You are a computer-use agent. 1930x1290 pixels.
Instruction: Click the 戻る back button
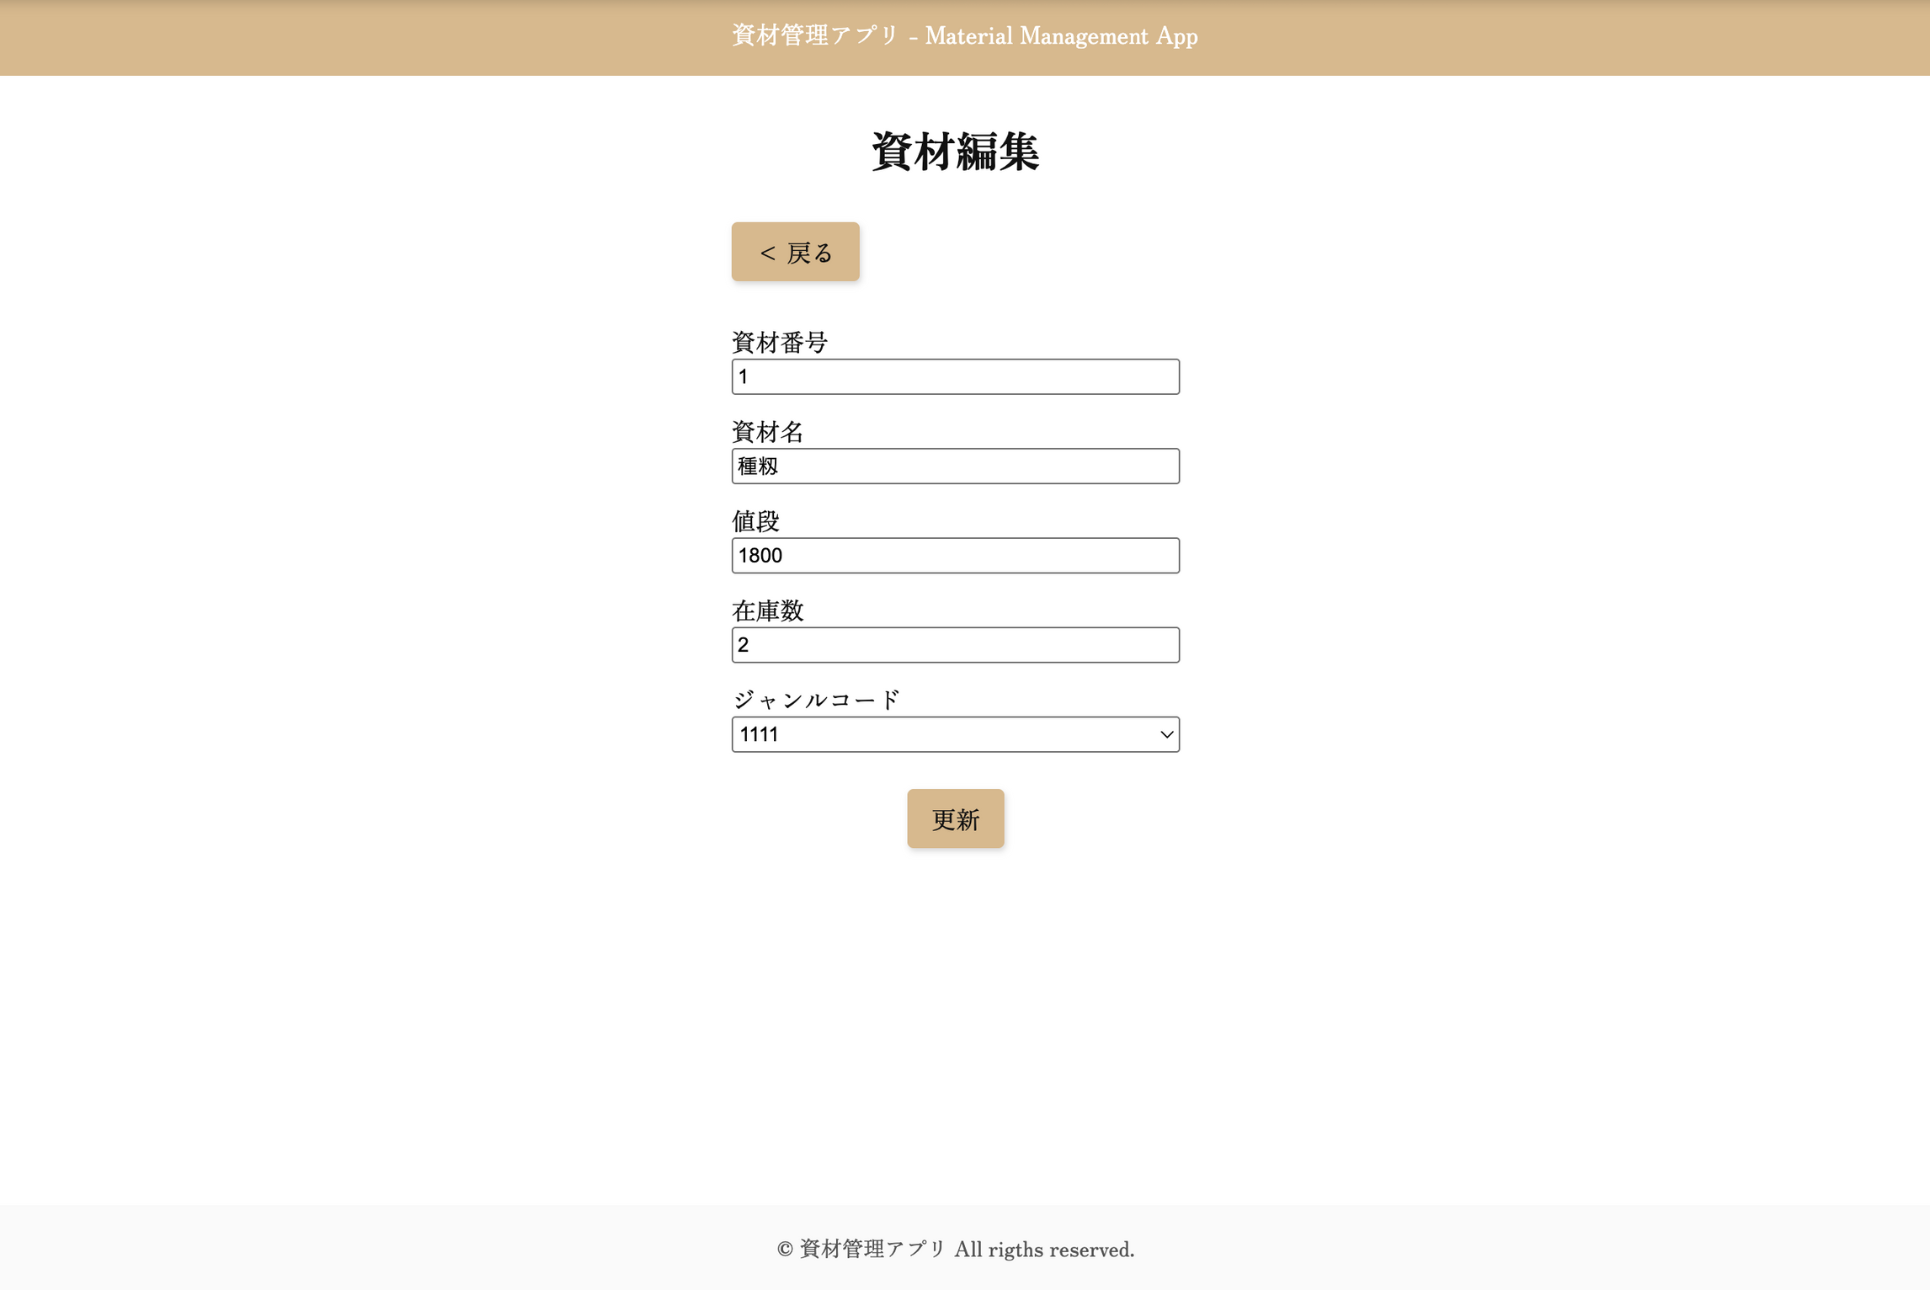(795, 252)
